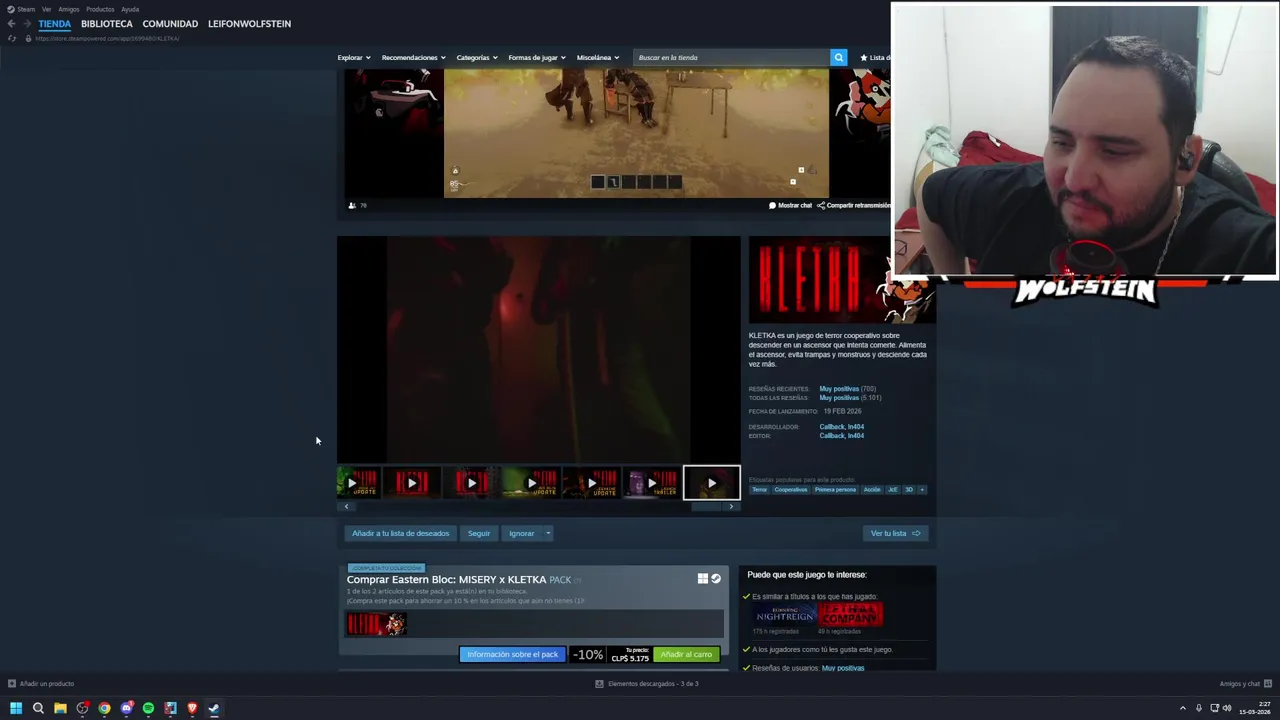Play the second red KLETKA logo video thumbnail
Image resolution: width=1280 pixels, height=720 pixels.
411,483
